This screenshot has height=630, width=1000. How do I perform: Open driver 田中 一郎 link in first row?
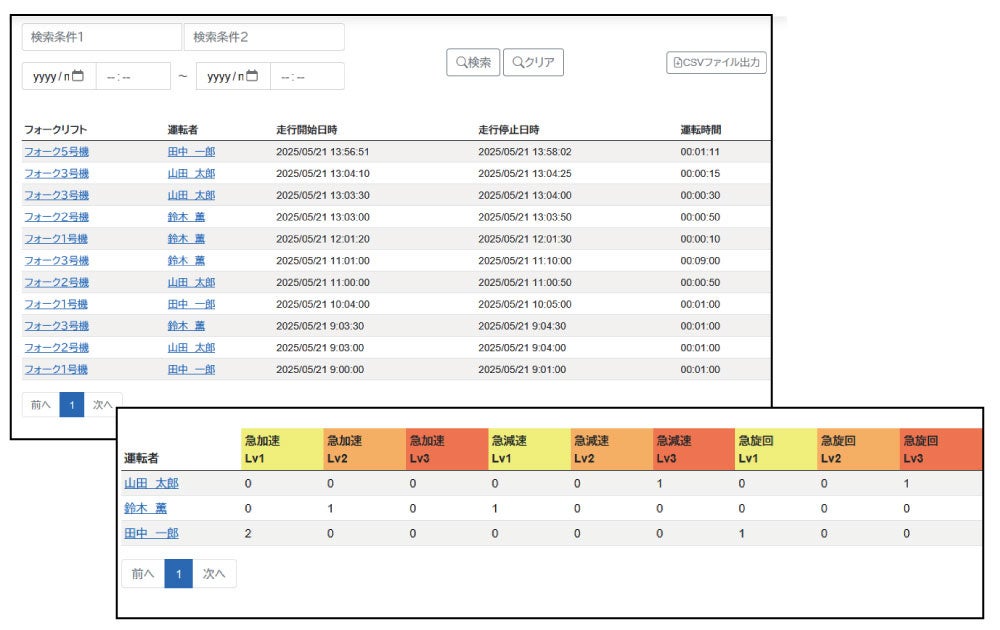191,152
